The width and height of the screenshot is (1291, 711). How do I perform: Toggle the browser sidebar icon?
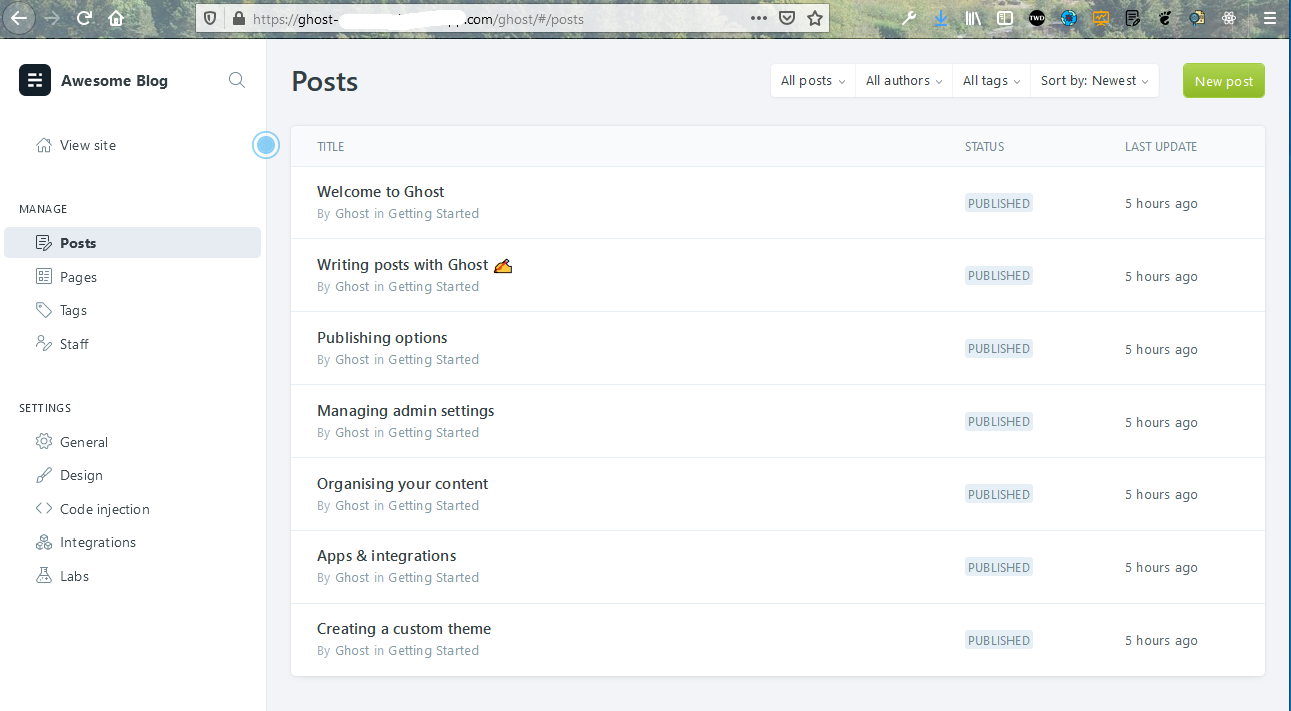click(1005, 18)
